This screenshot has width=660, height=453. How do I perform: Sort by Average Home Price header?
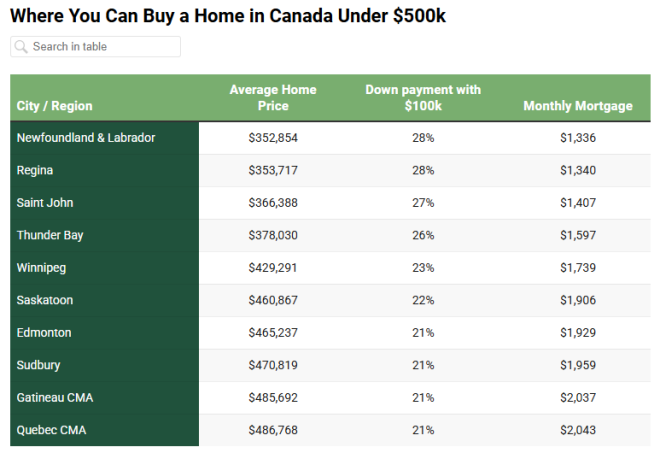[x=273, y=98]
